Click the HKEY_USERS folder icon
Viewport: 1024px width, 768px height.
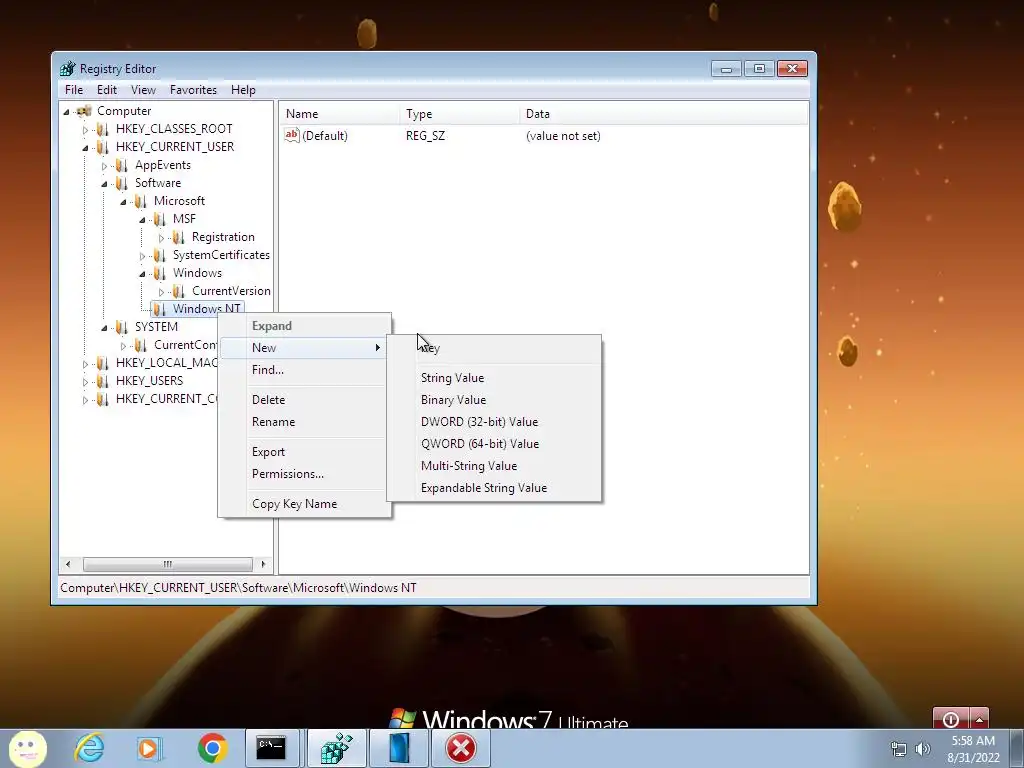pyautogui.click(x=103, y=381)
